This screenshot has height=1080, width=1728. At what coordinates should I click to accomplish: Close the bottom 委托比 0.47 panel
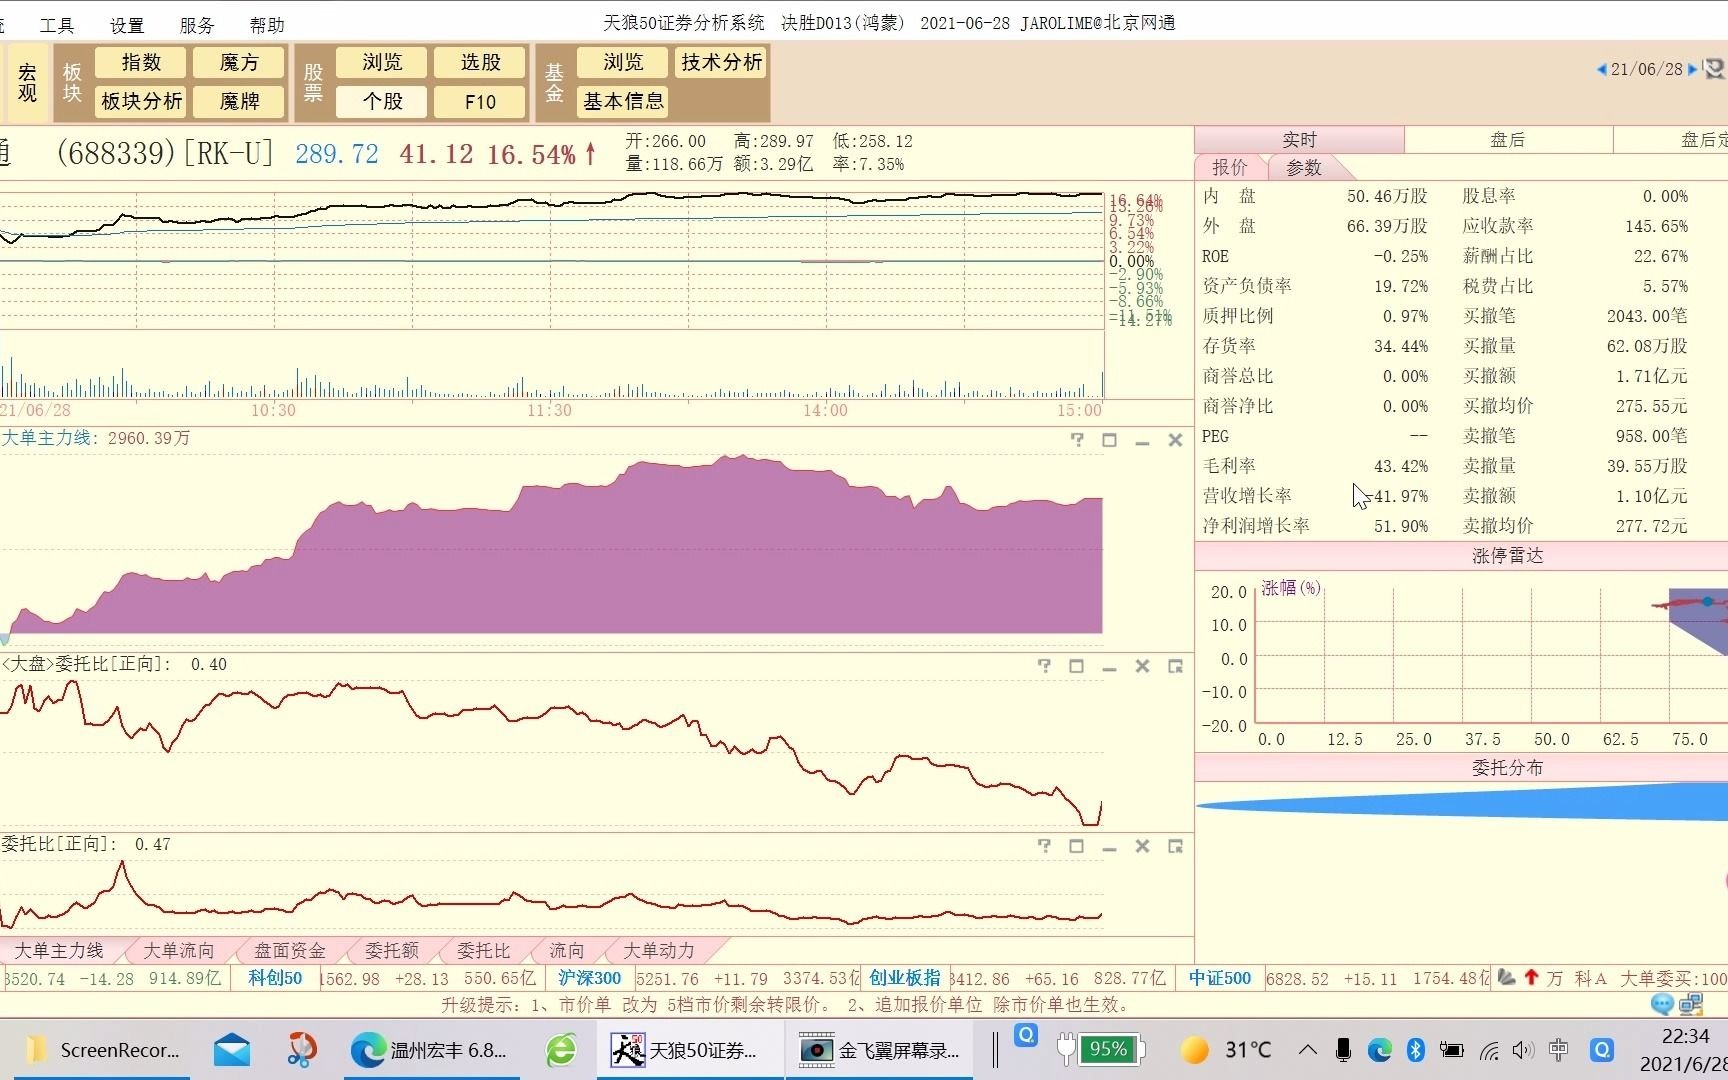[x=1142, y=846]
